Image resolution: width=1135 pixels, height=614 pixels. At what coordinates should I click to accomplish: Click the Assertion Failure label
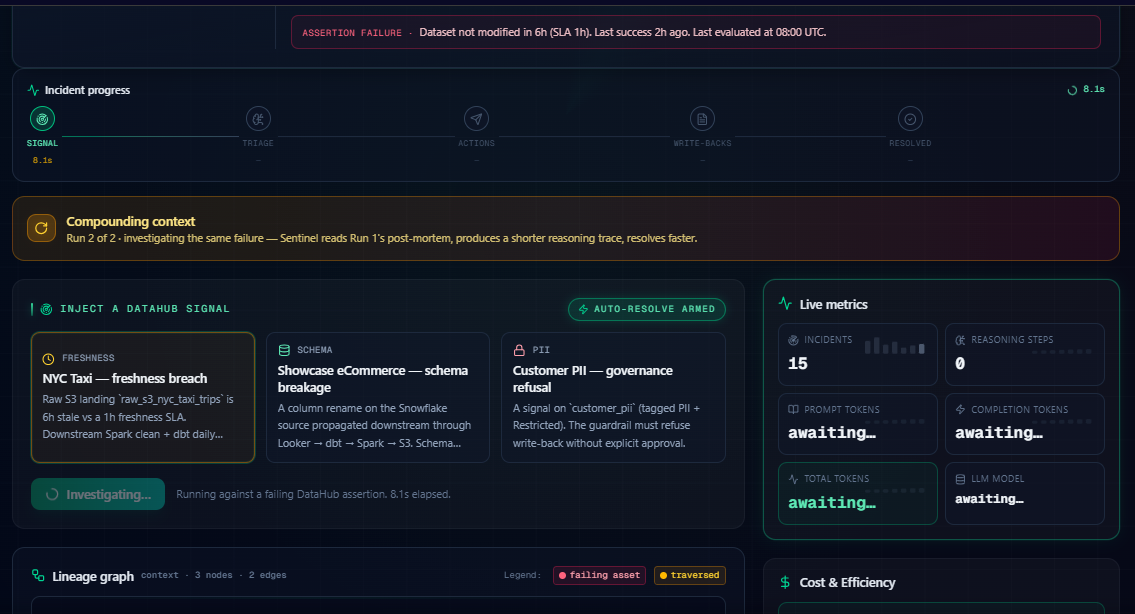pos(352,33)
